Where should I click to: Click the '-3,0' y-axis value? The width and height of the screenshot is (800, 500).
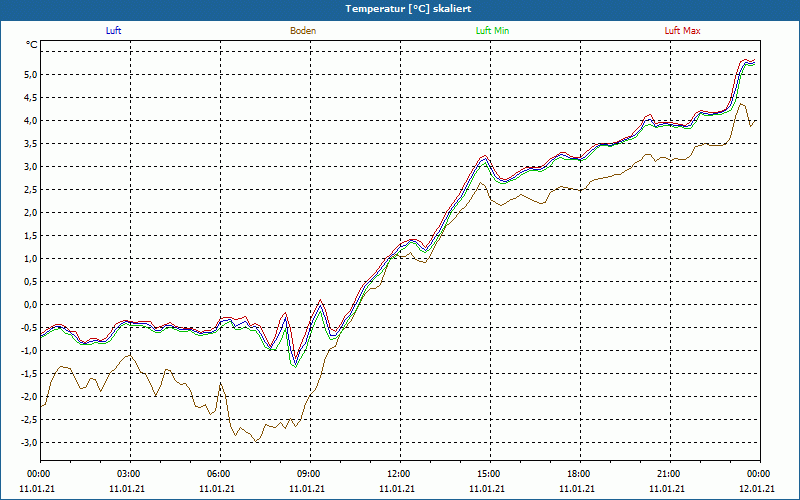29,442
